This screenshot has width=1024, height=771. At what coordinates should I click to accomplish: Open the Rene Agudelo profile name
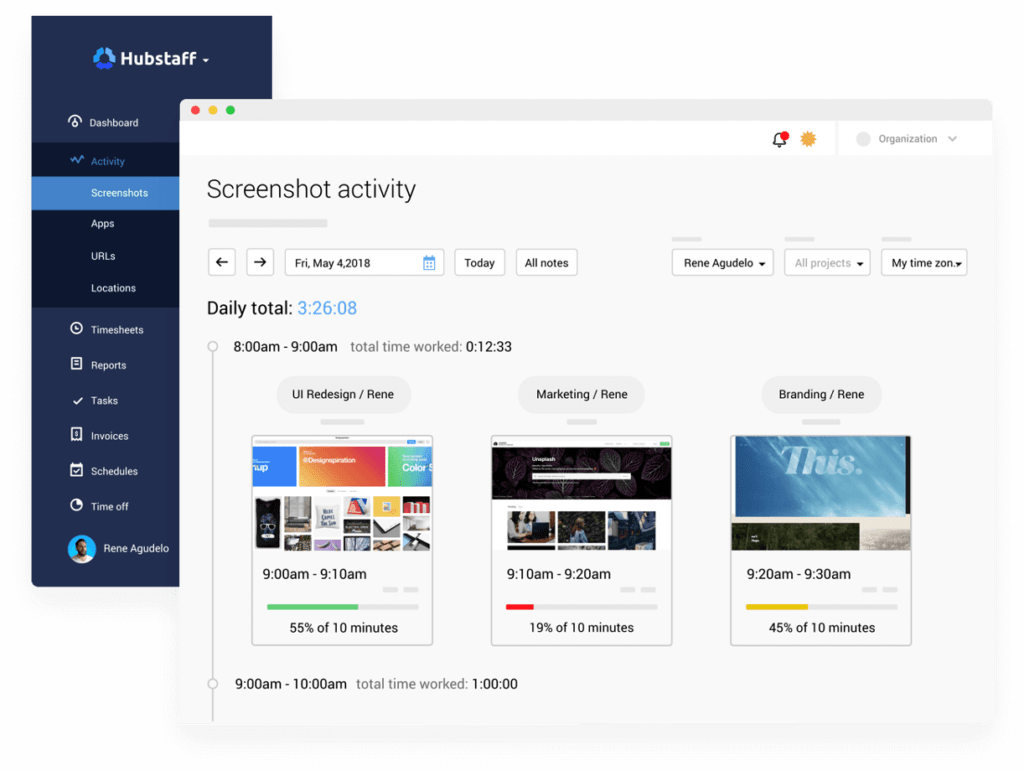click(136, 548)
